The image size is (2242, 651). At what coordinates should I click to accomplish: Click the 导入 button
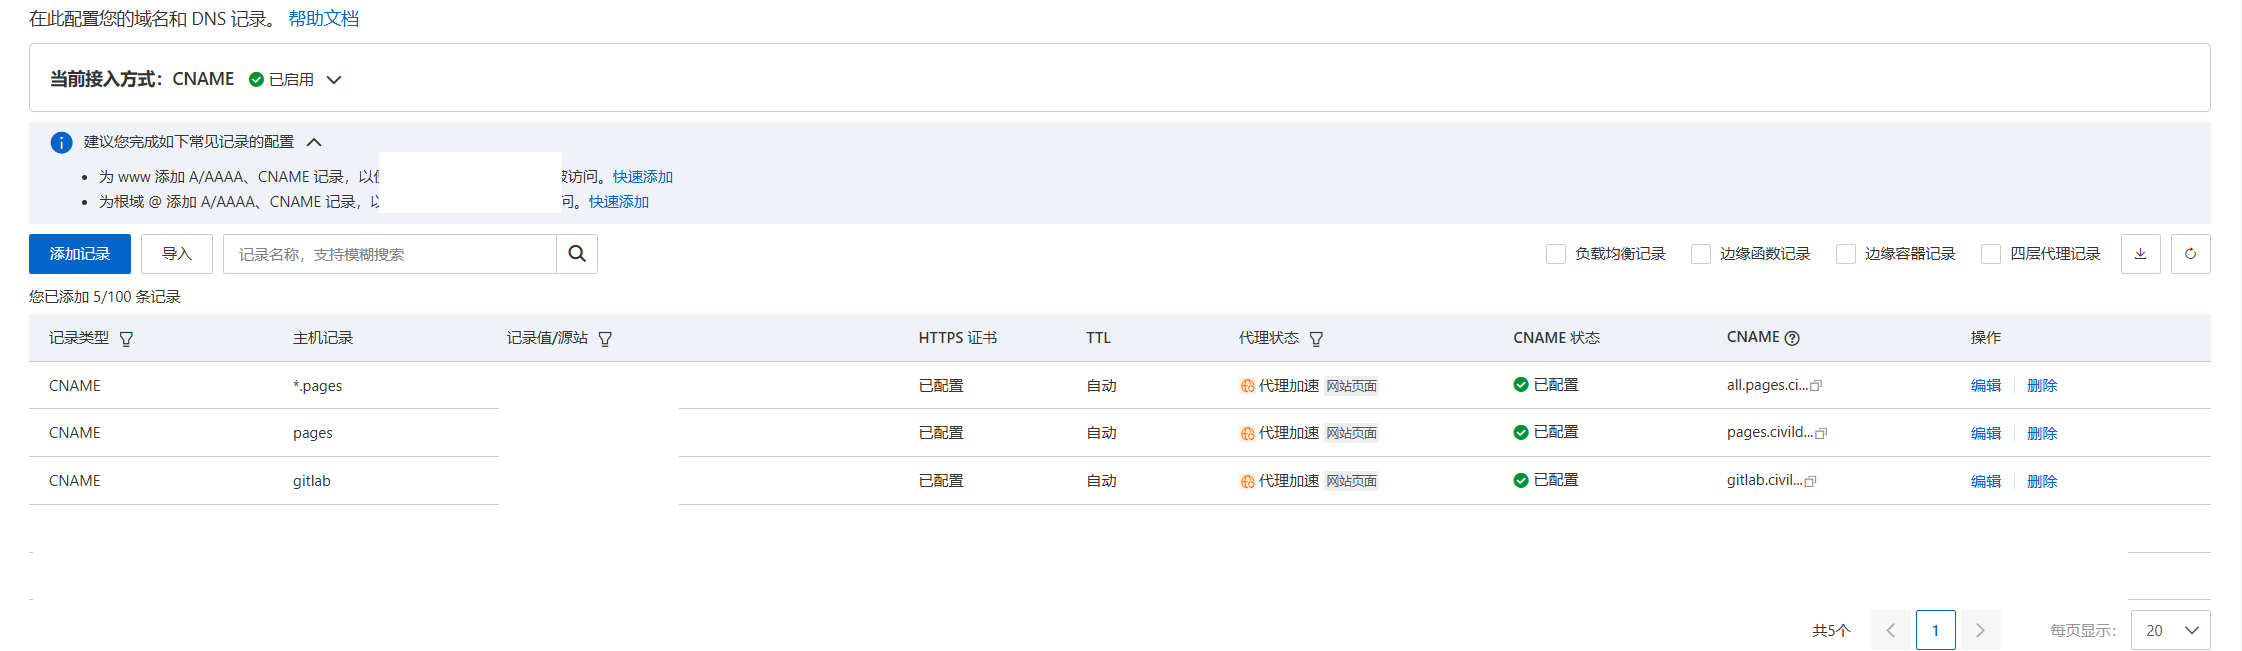pos(177,254)
